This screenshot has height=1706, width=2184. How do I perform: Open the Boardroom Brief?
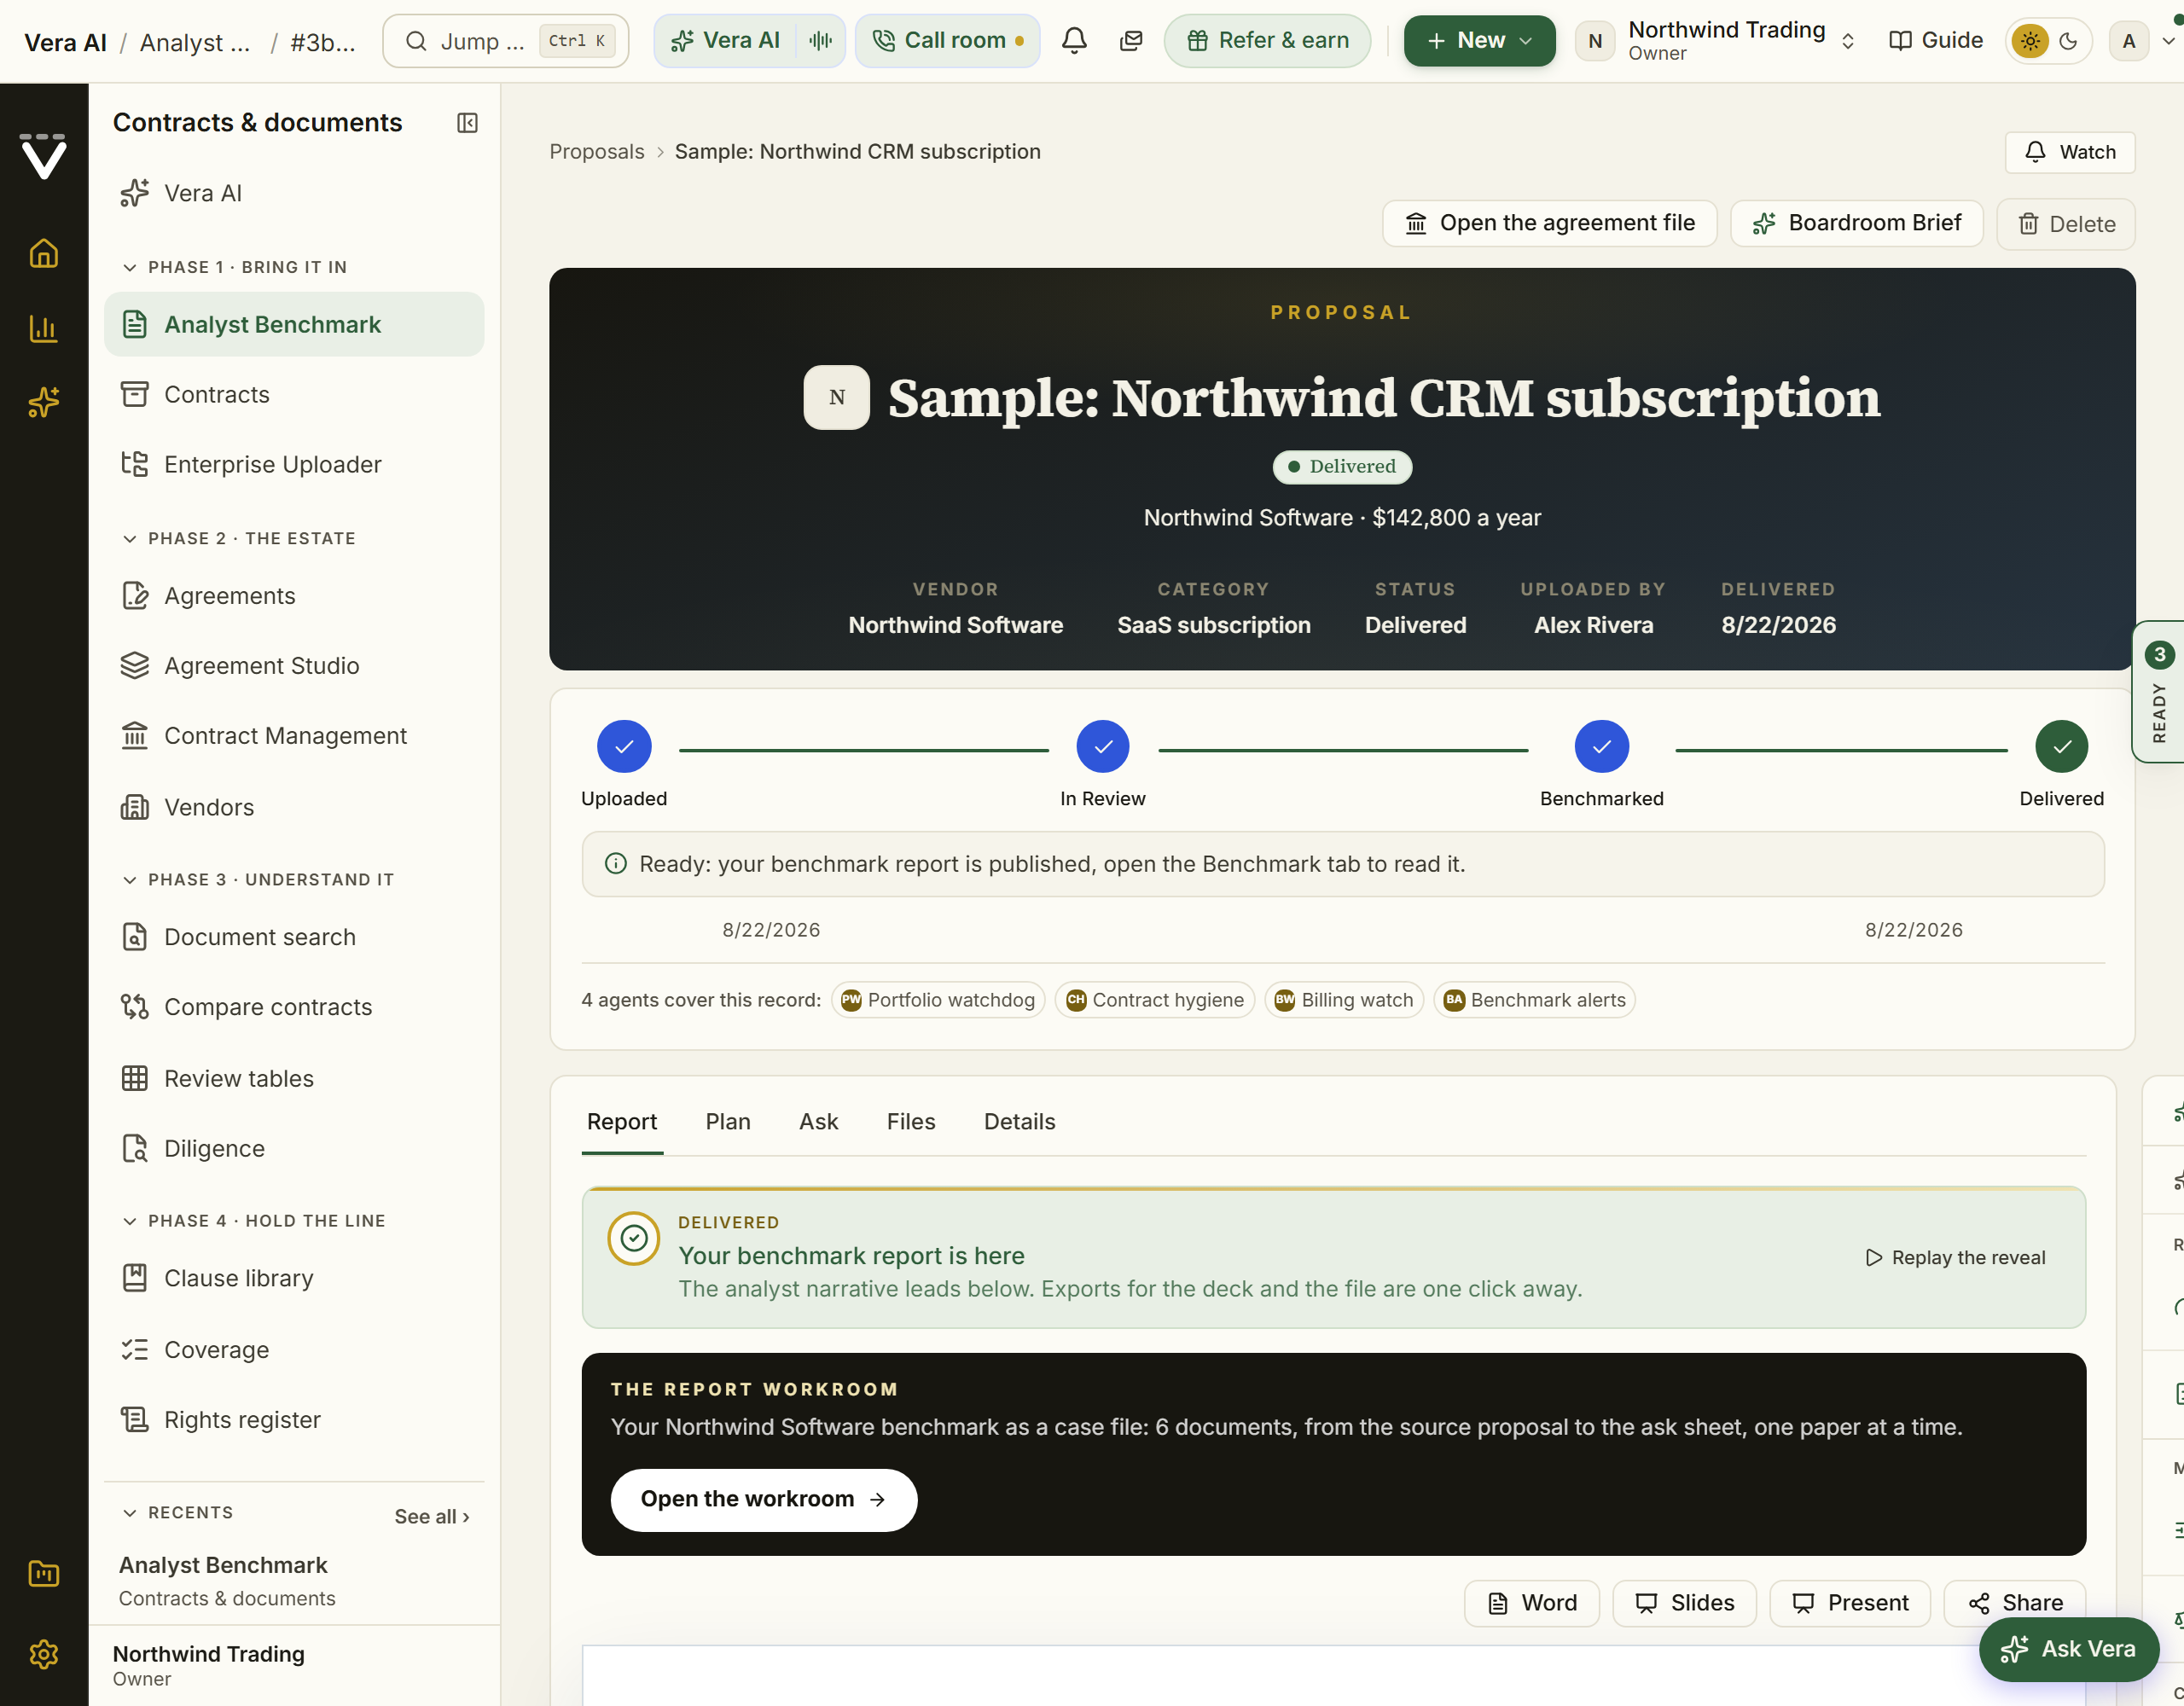tap(1856, 223)
